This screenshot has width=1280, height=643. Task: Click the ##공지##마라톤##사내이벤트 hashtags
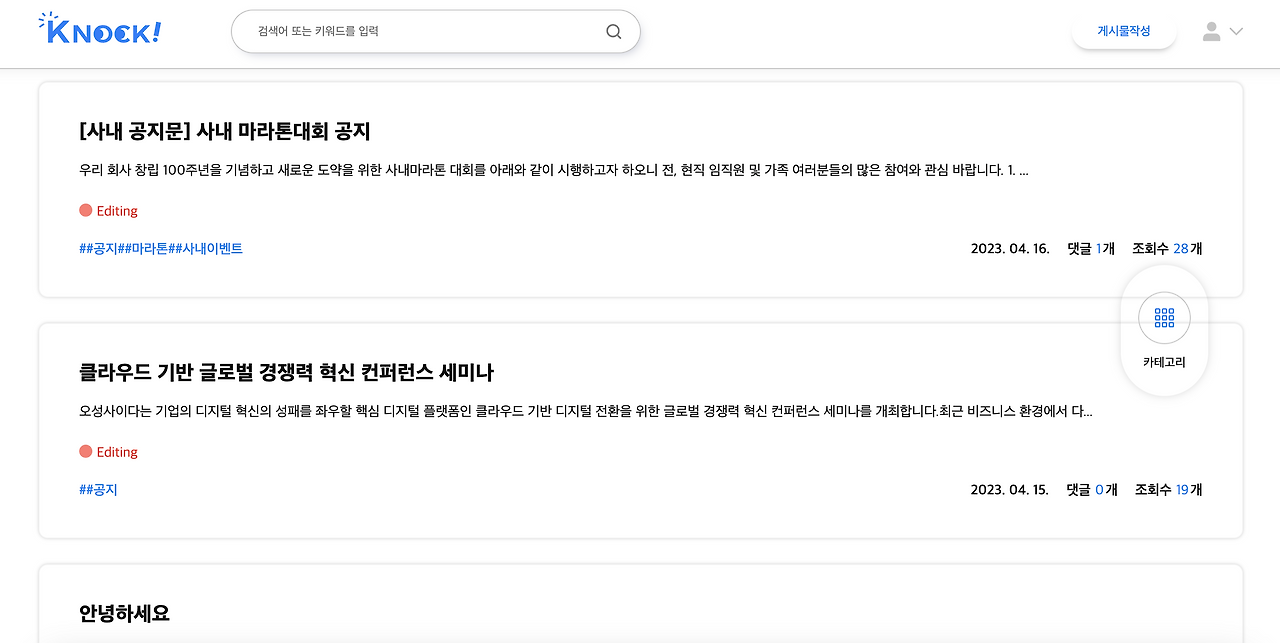point(161,248)
